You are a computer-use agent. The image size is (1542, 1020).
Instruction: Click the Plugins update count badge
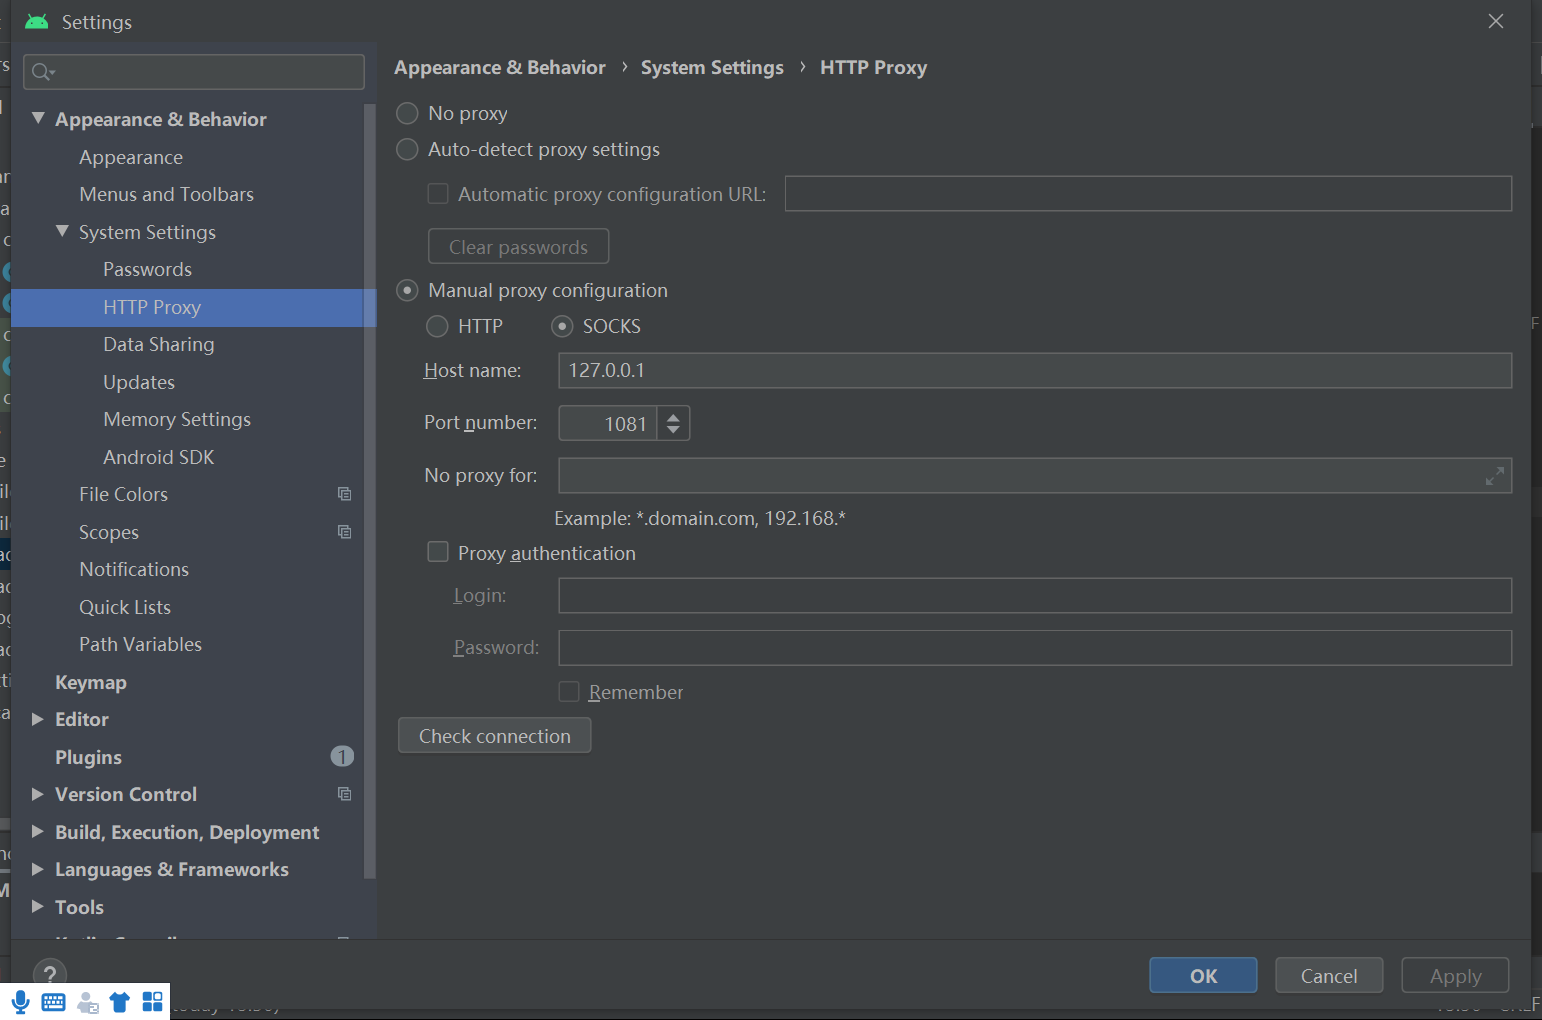click(x=342, y=757)
